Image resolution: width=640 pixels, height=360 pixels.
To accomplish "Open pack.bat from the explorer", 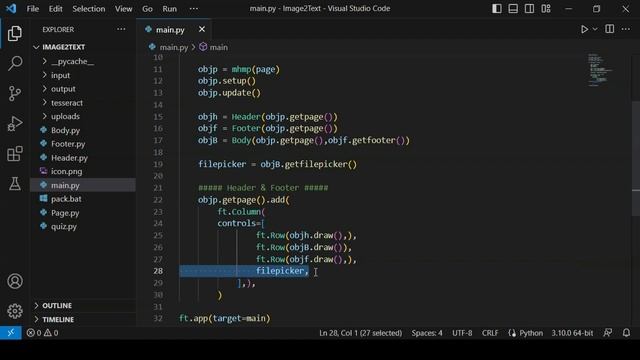I will [x=83, y=199].
